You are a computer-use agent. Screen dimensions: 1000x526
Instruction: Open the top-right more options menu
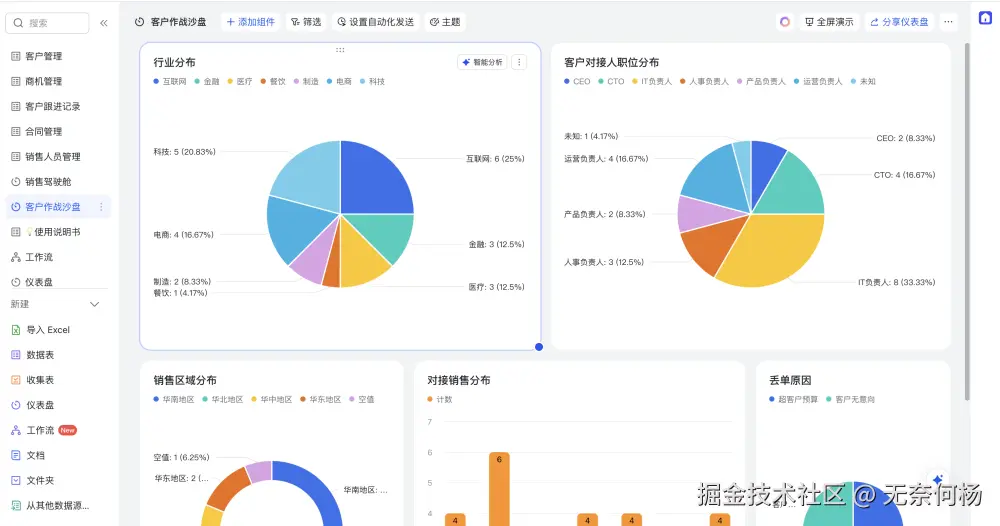coord(948,22)
